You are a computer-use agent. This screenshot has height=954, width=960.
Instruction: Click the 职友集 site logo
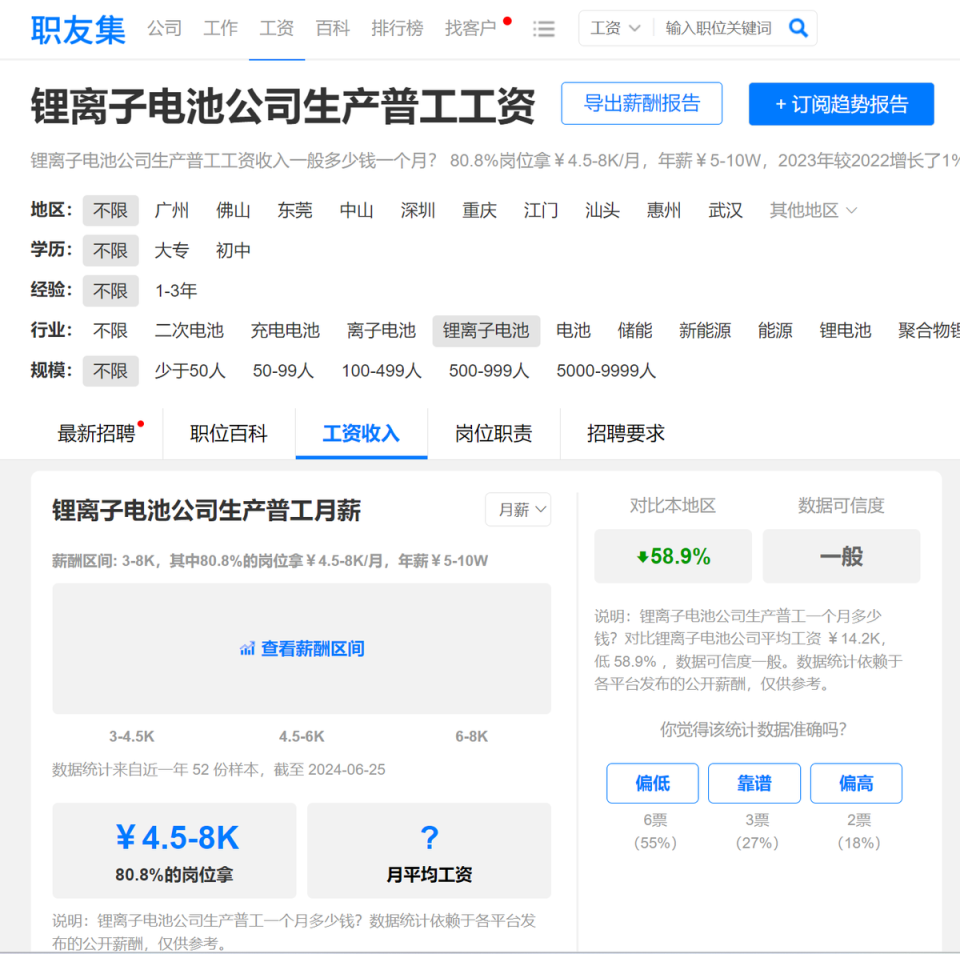(78, 29)
